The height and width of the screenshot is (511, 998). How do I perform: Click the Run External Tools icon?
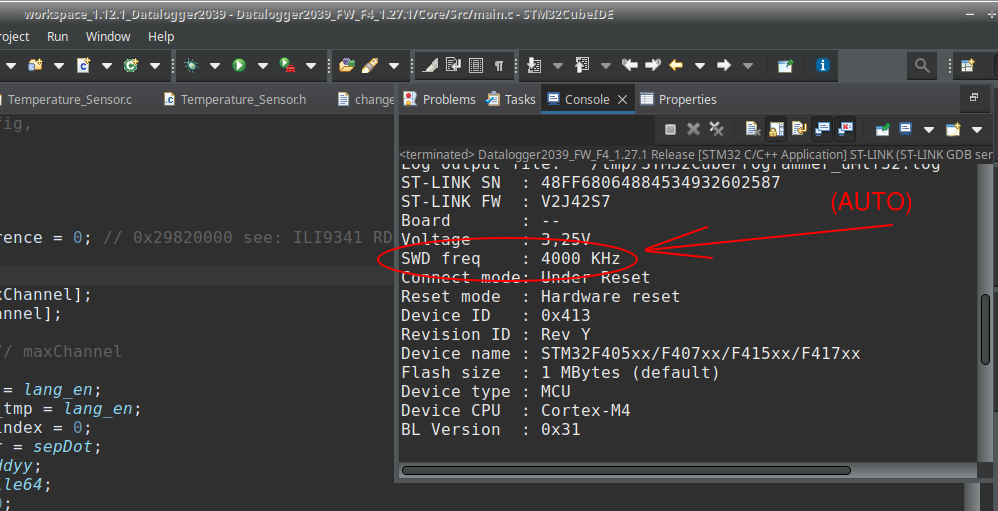287,65
